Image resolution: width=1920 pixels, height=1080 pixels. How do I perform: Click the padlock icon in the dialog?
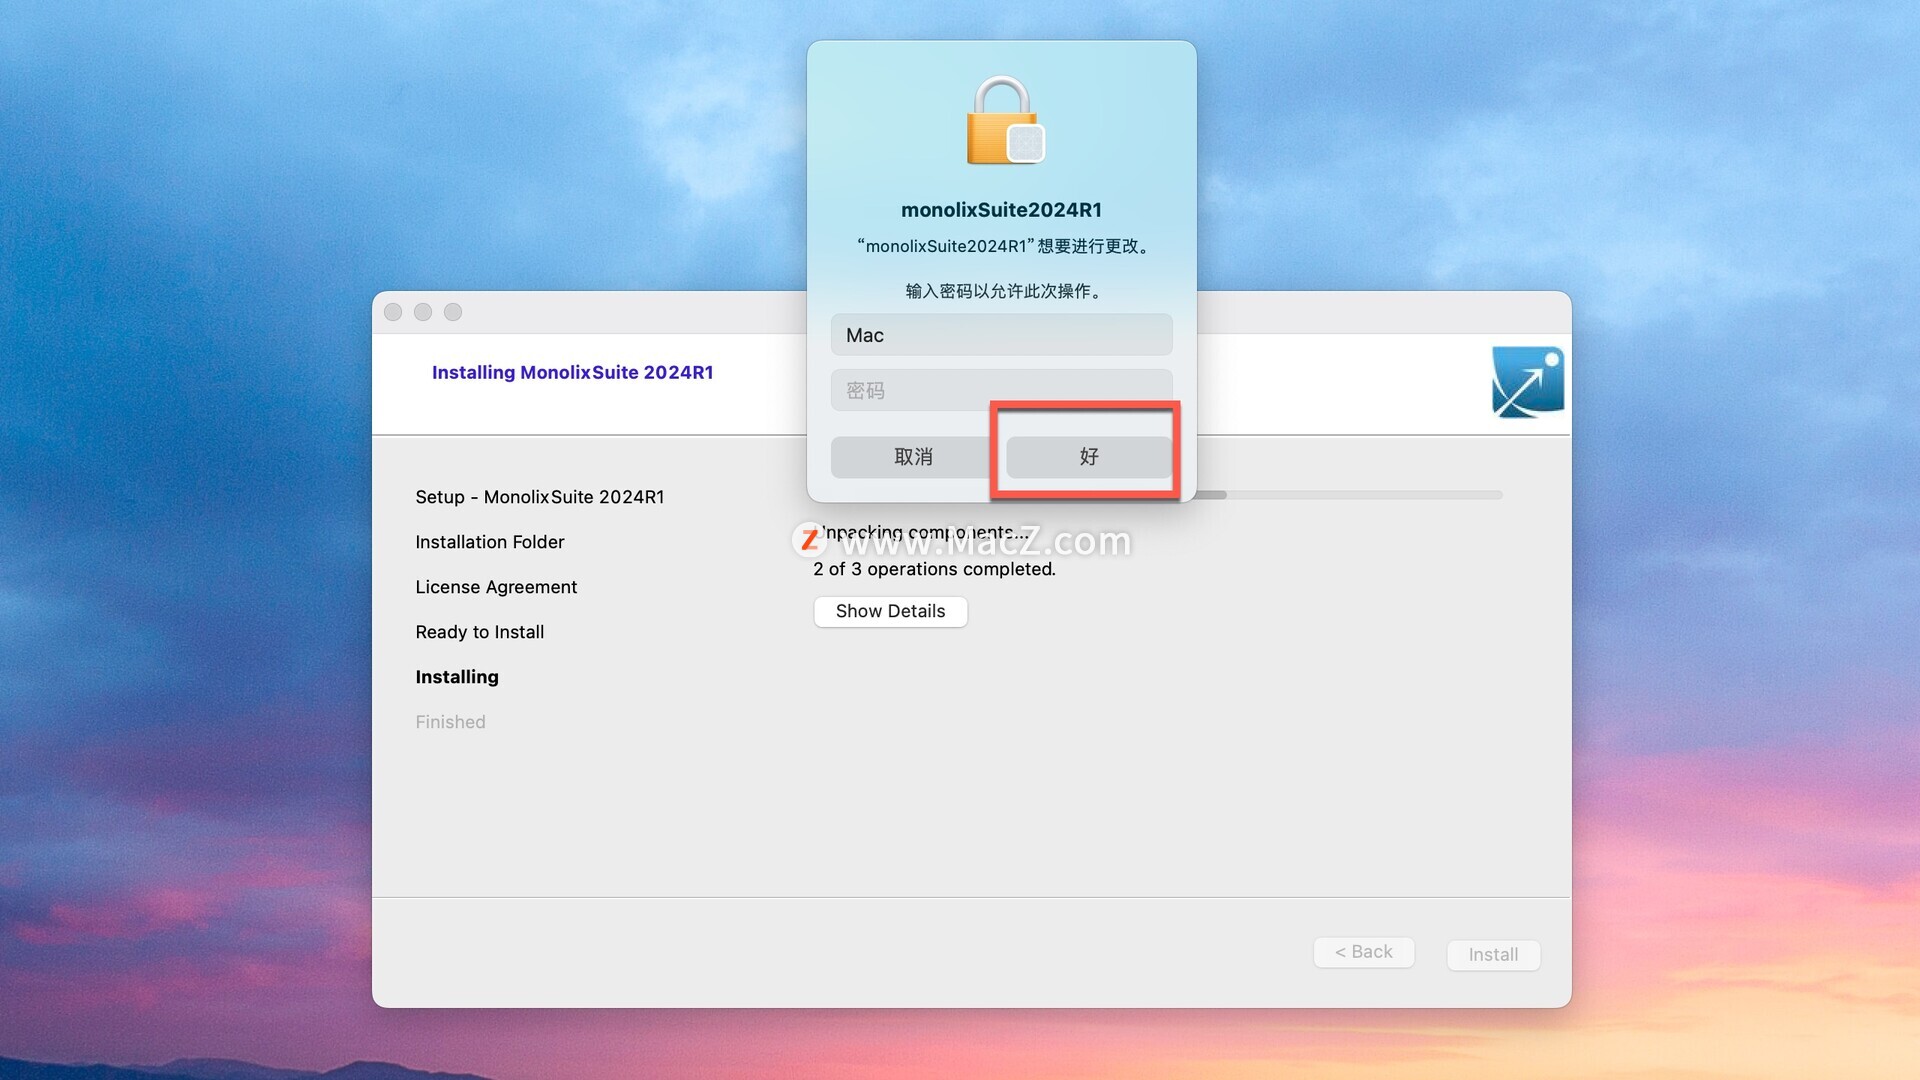[1003, 121]
